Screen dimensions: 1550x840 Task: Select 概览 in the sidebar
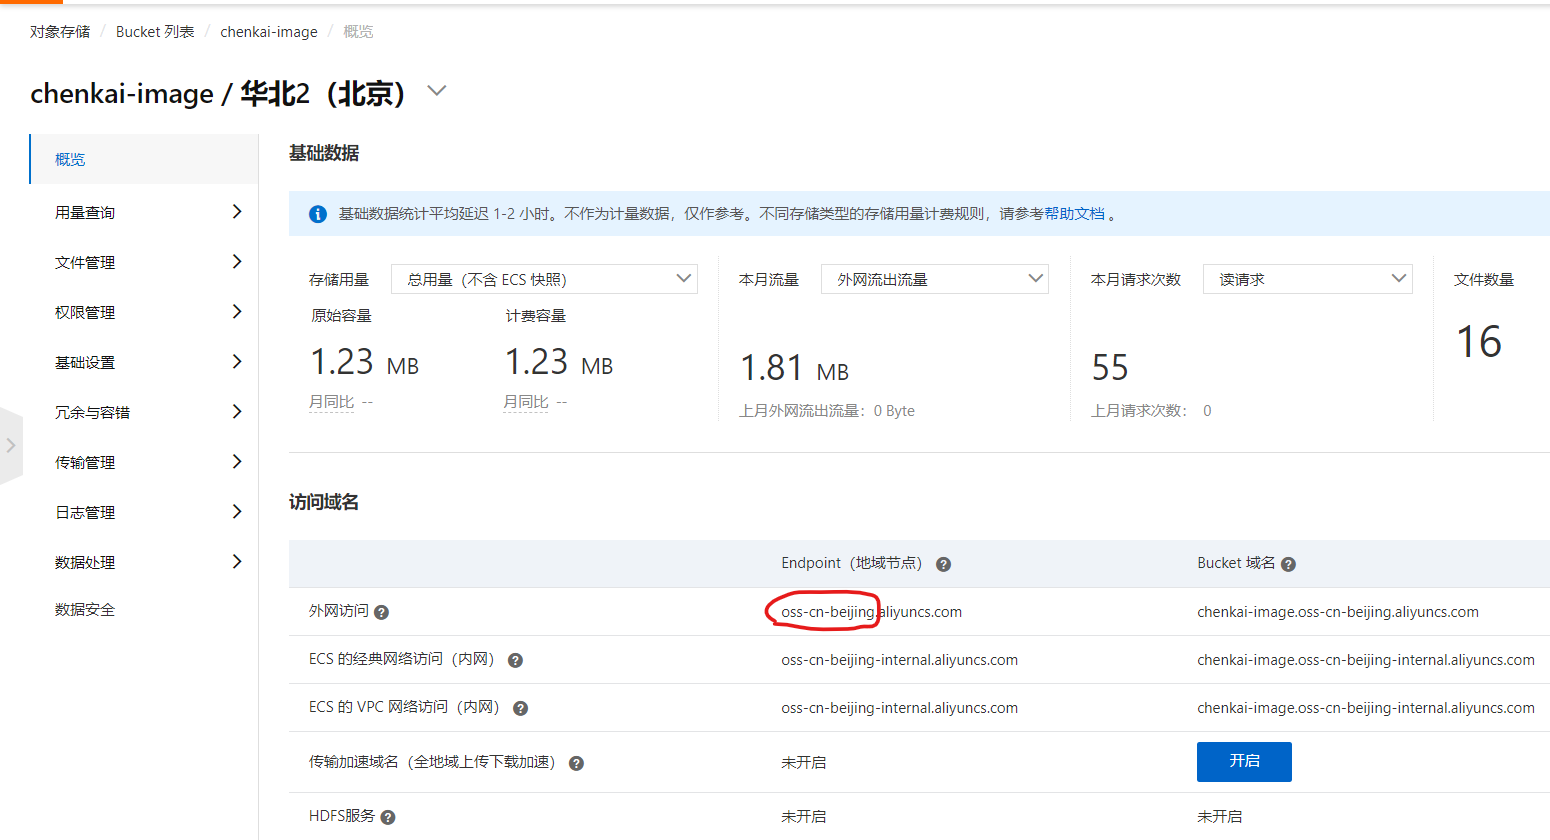click(x=144, y=159)
